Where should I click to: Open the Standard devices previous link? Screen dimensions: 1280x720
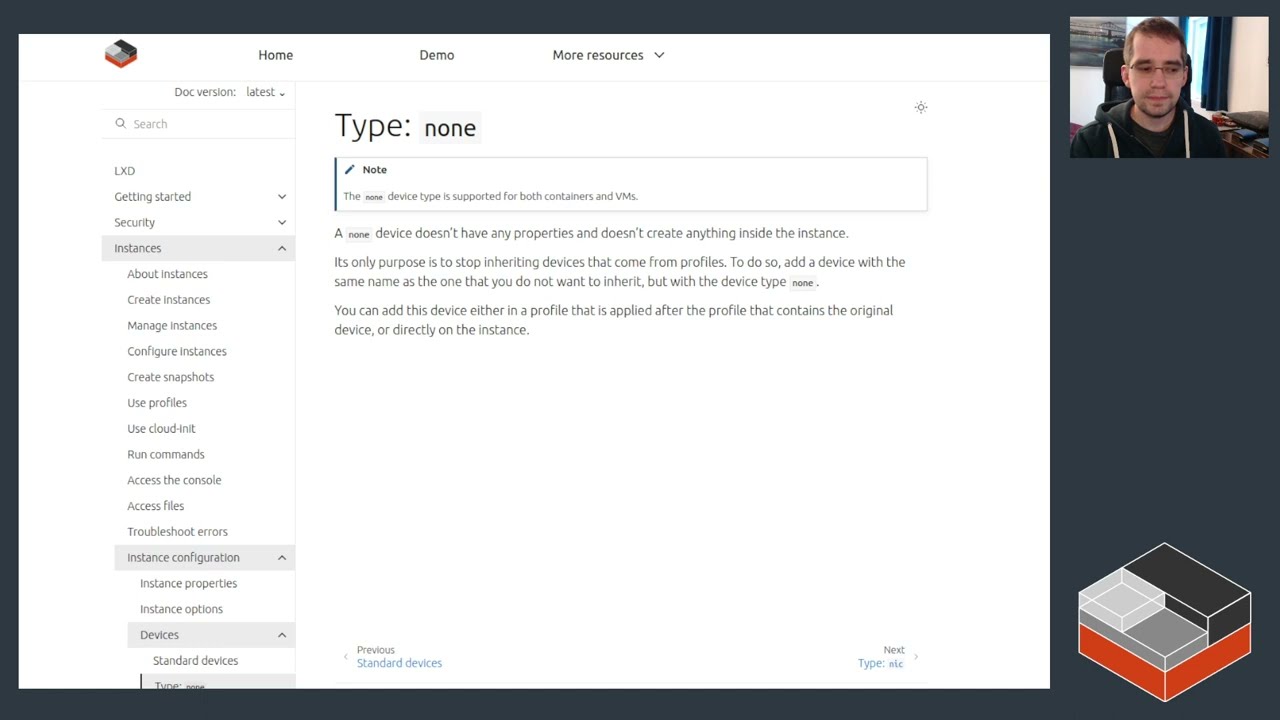[x=399, y=663]
